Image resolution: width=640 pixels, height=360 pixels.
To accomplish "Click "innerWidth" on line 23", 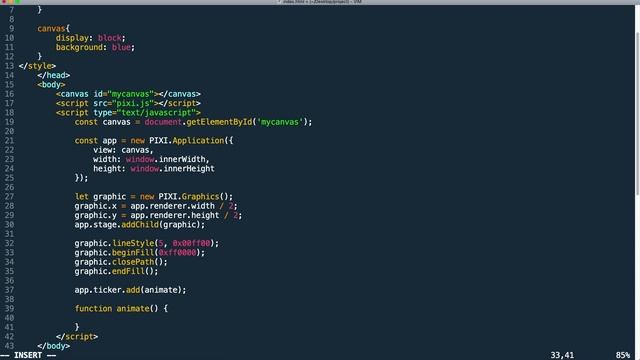I will (182, 159).
